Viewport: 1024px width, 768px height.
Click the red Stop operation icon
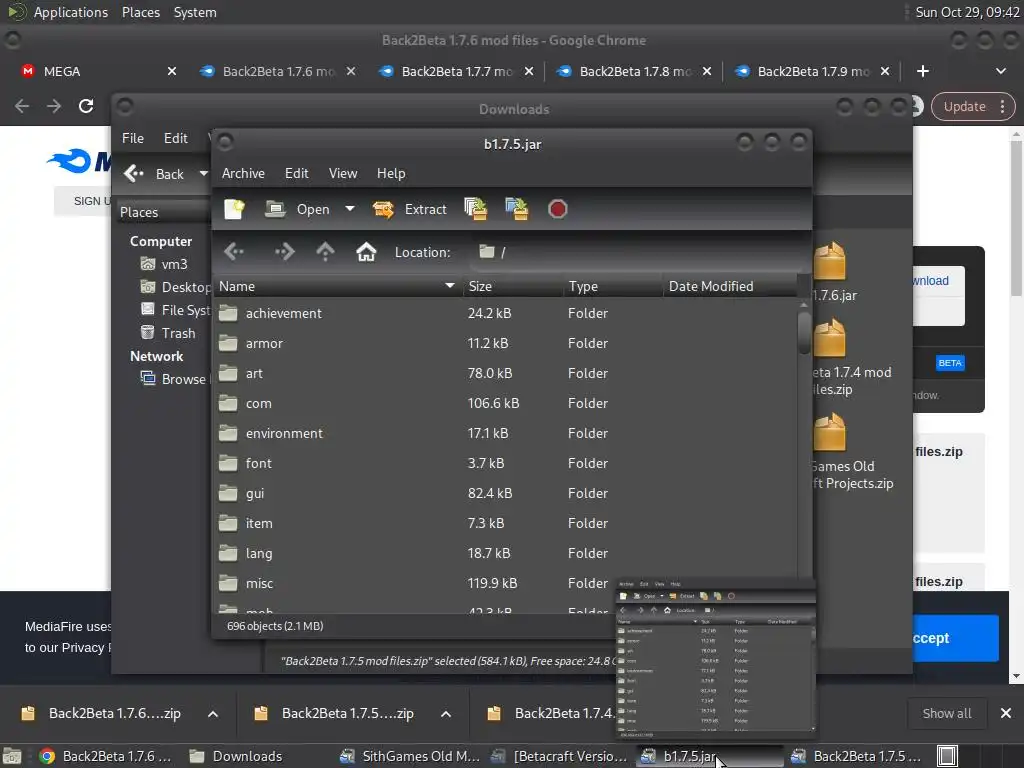coord(557,209)
